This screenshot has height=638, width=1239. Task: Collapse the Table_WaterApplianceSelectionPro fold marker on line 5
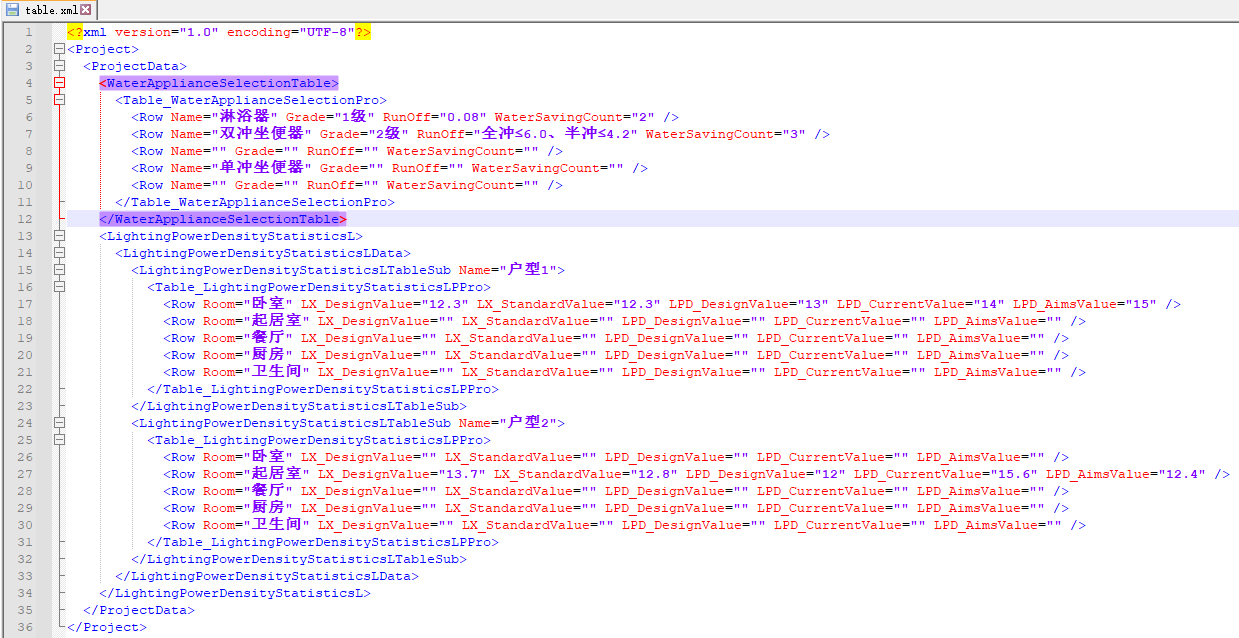tap(60, 100)
